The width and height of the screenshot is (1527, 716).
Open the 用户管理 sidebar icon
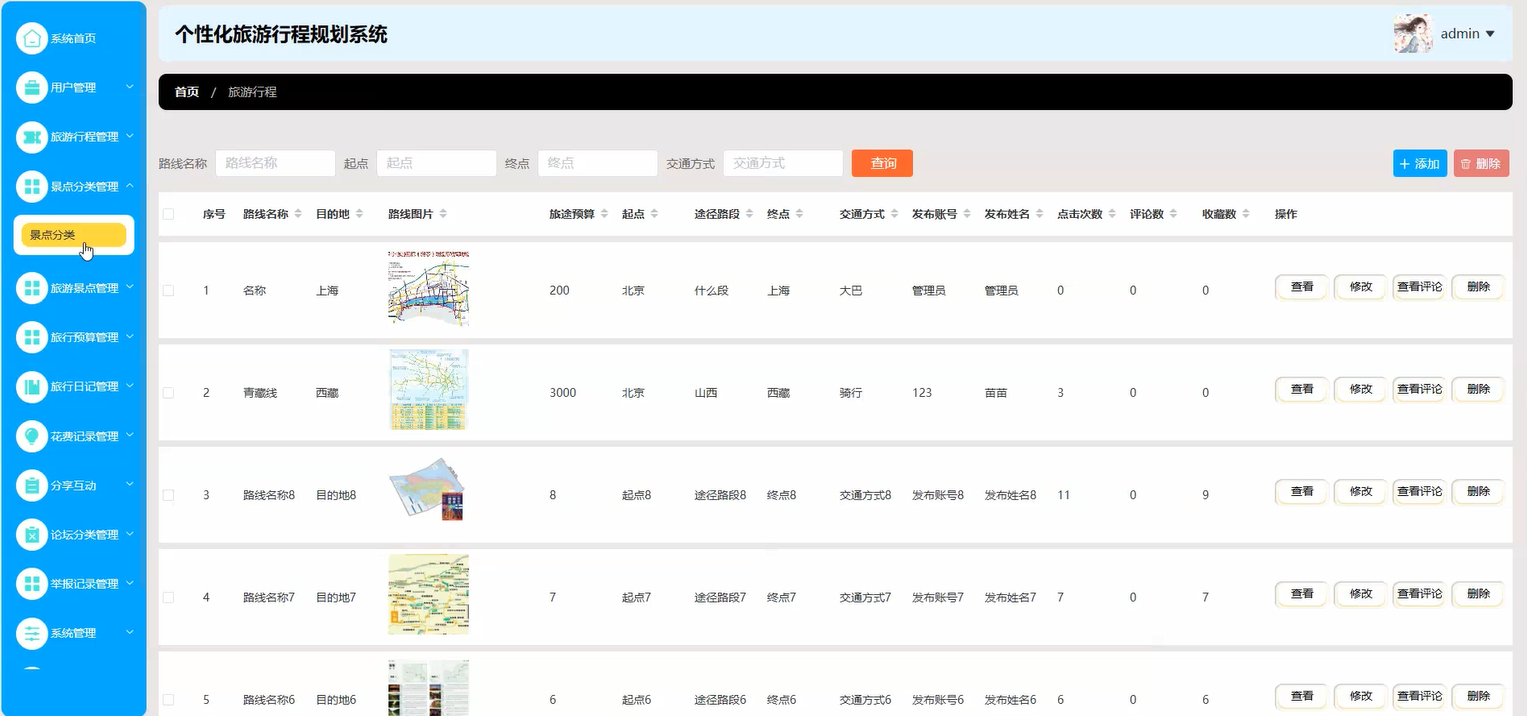coord(34,87)
